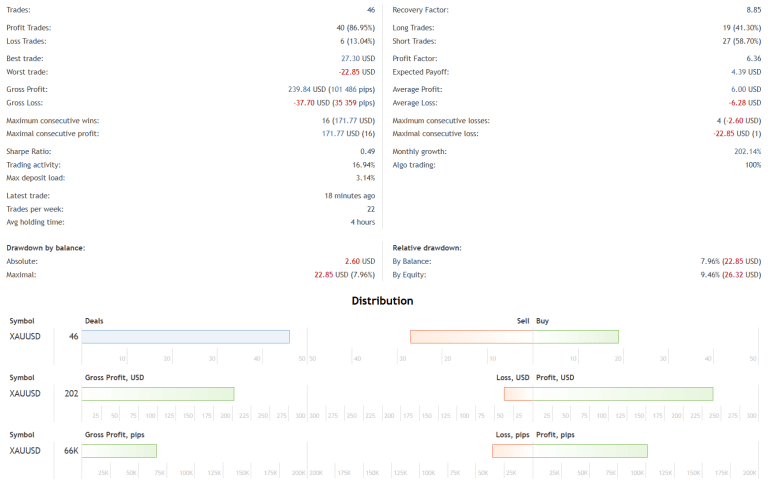The width and height of the screenshot is (768, 487).
Task: Click the Relative drawdown heading
Action: tap(427, 247)
